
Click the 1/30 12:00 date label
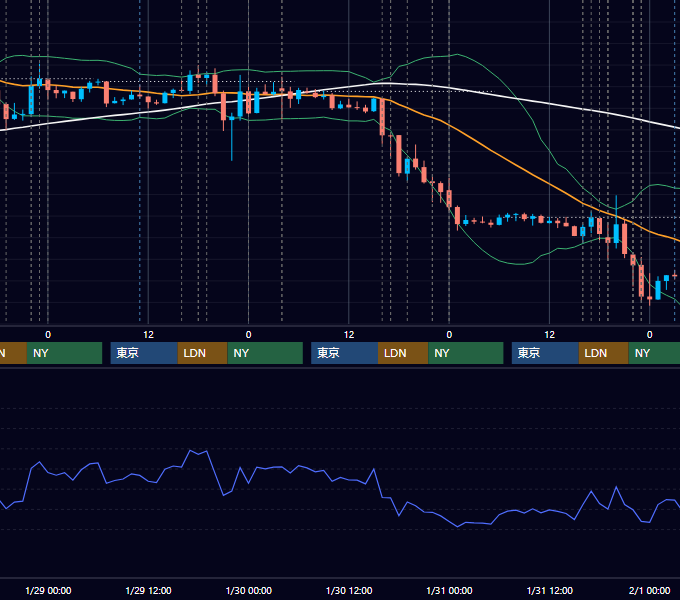point(349,590)
